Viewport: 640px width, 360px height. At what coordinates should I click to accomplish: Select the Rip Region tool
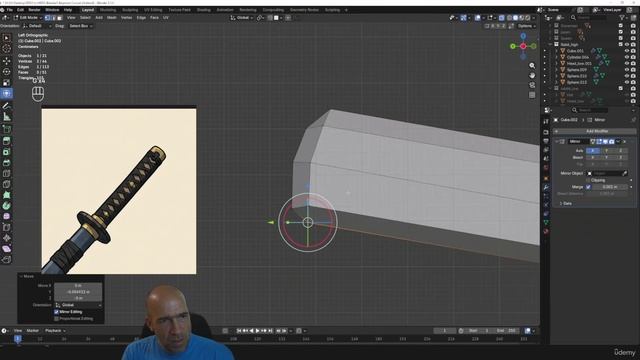point(7,260)
